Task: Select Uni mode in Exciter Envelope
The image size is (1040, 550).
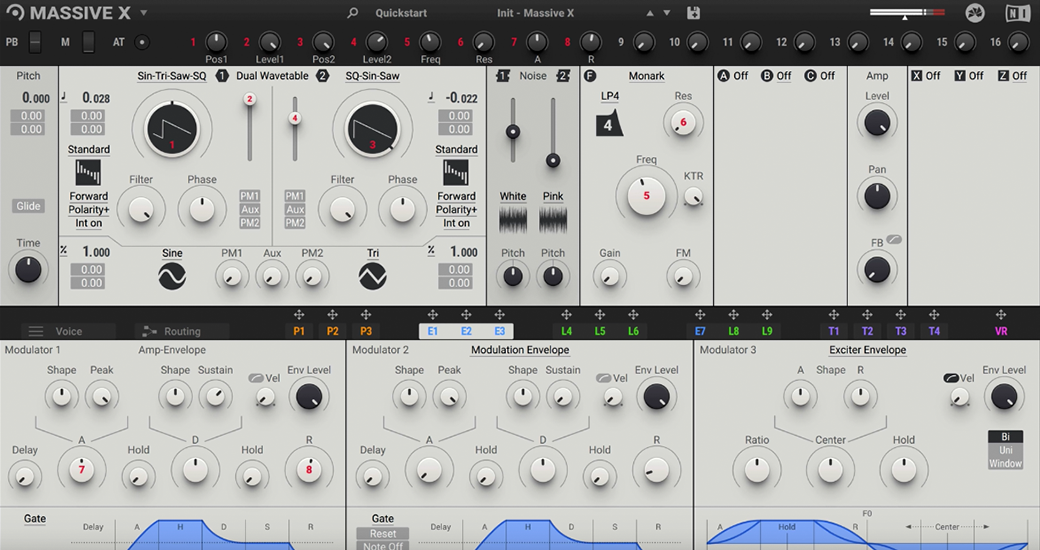Action: [1006, 450]
